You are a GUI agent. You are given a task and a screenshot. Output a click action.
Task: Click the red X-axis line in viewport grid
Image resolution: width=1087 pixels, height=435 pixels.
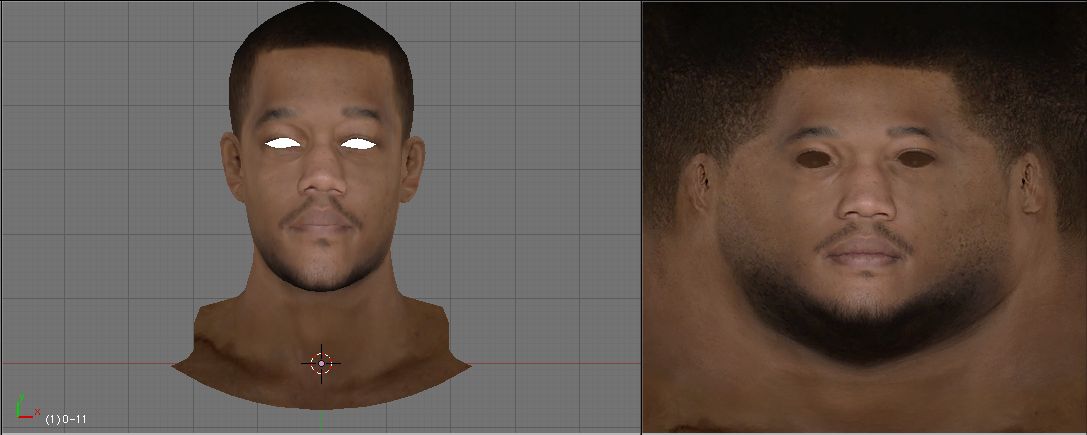coord(100,362)
